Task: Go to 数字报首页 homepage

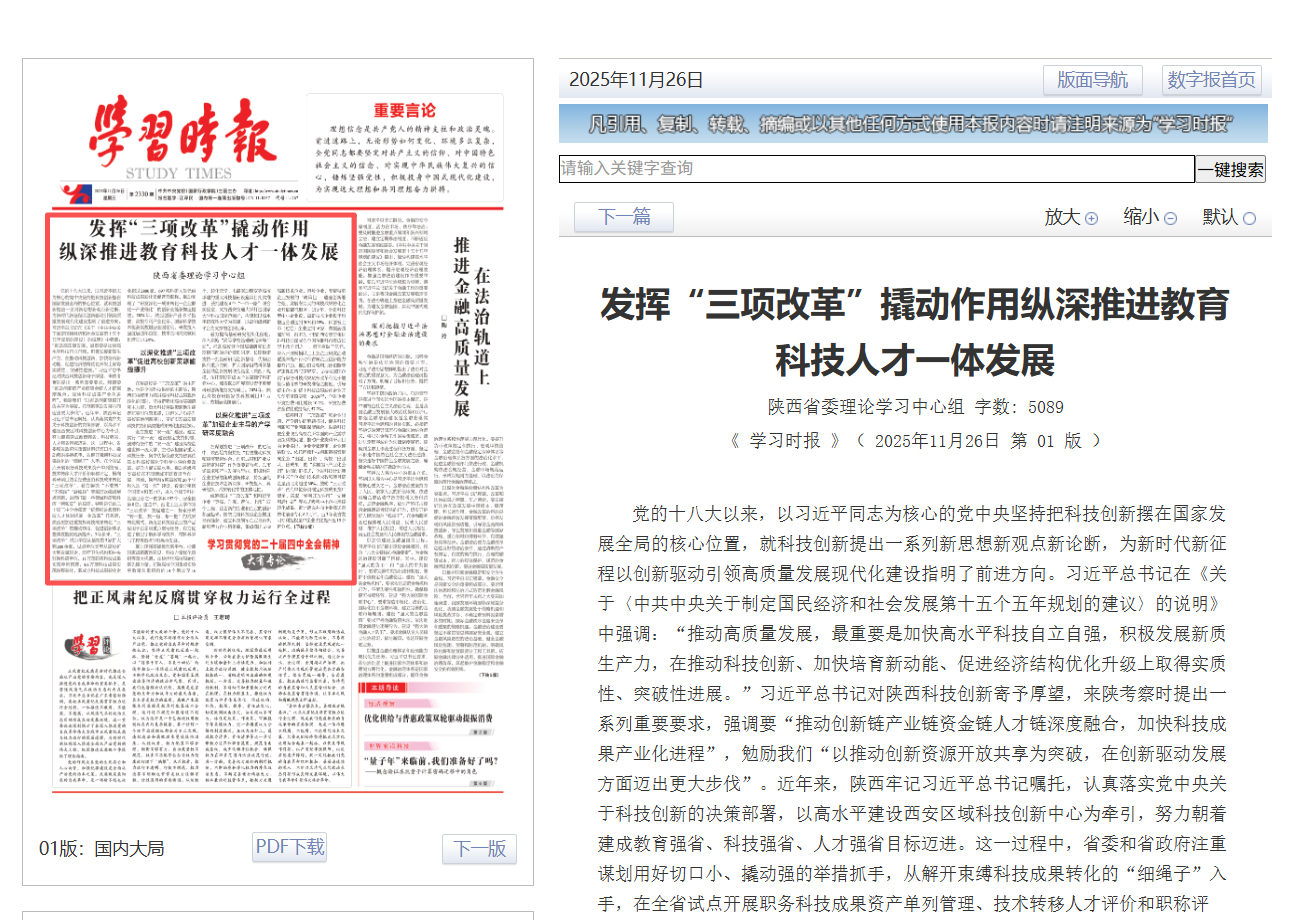Action: coord(1211,80)
